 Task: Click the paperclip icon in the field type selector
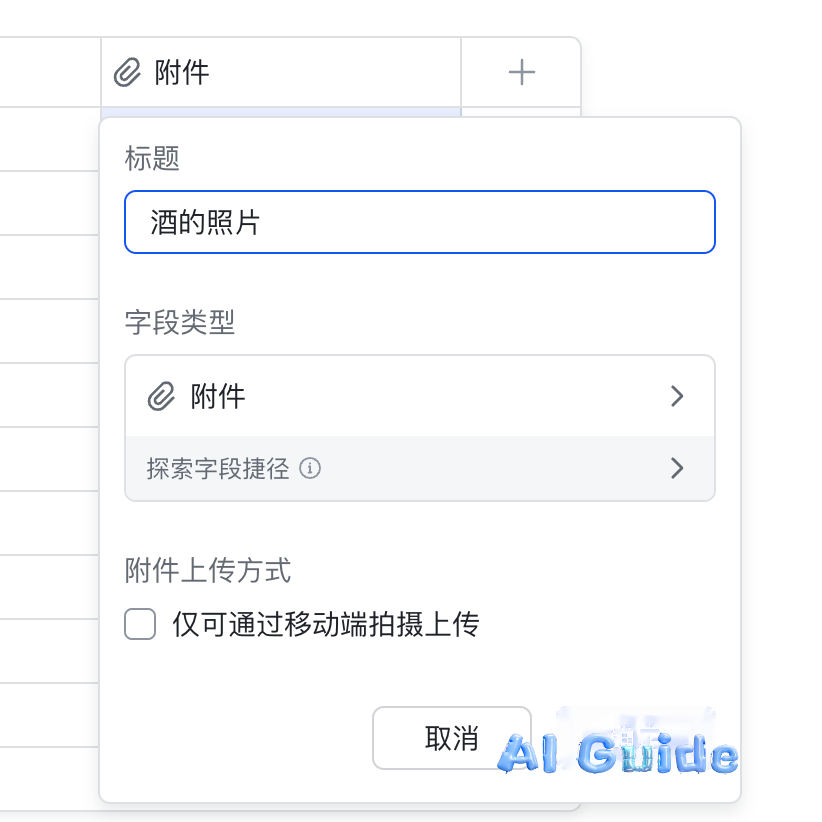161,396
